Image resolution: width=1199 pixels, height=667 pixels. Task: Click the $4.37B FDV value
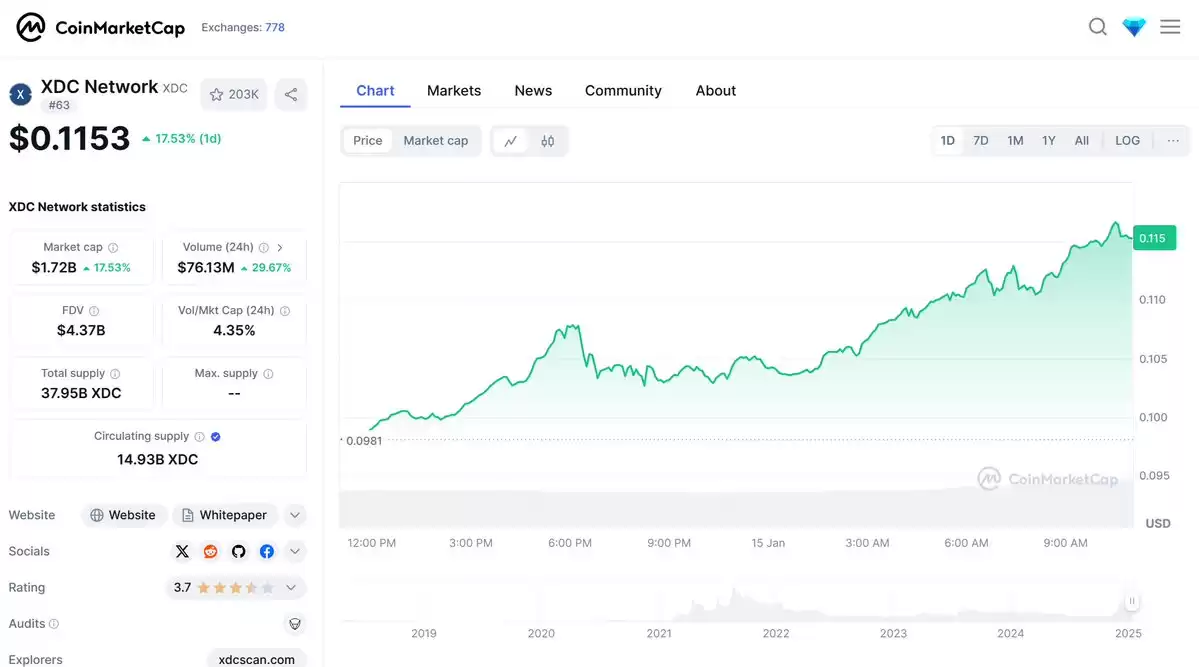pos(81,330)
